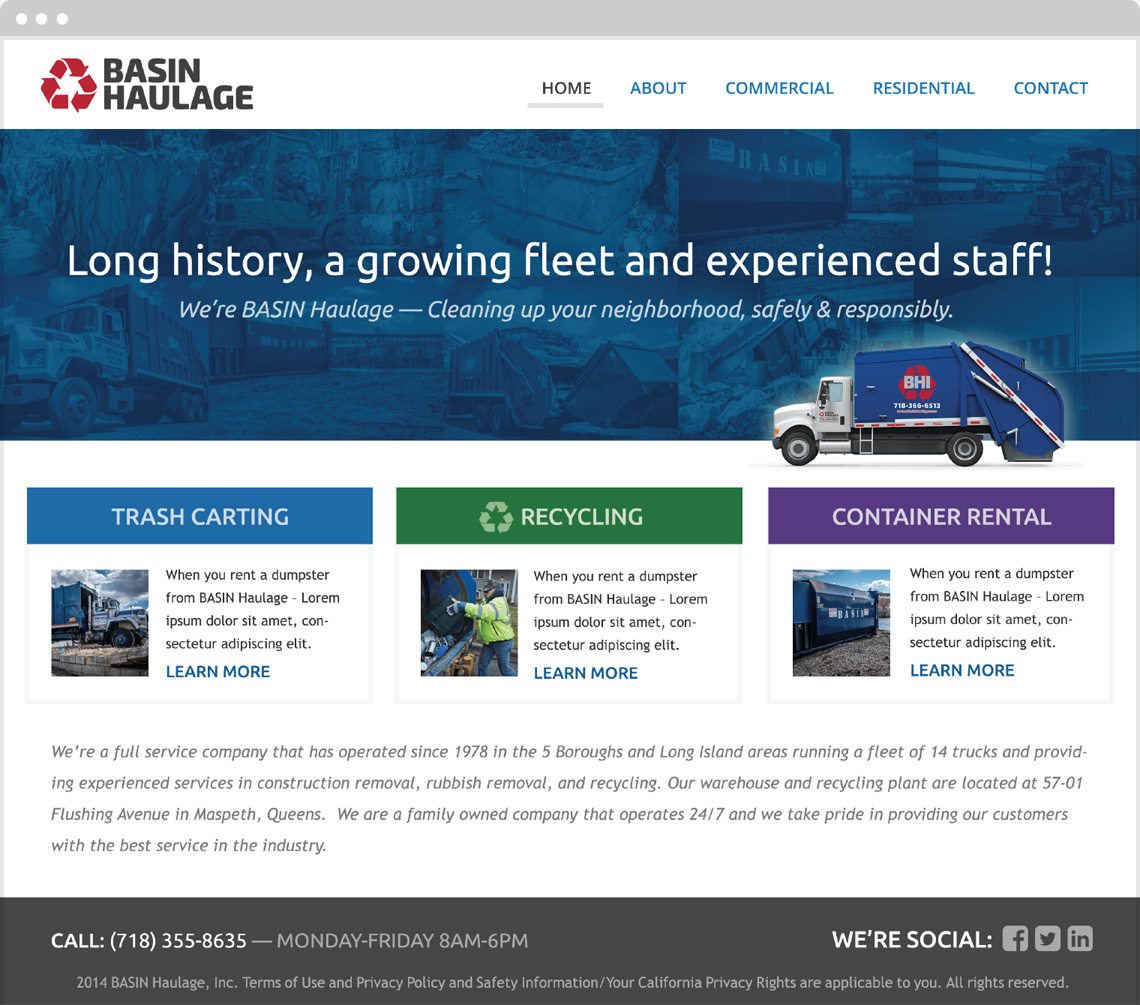The height and width of the screenshot is (1005, 1140).
Task: Open the Trash Carting truck thumbnail
Action: pyautogui.click(x=100, y=623)
